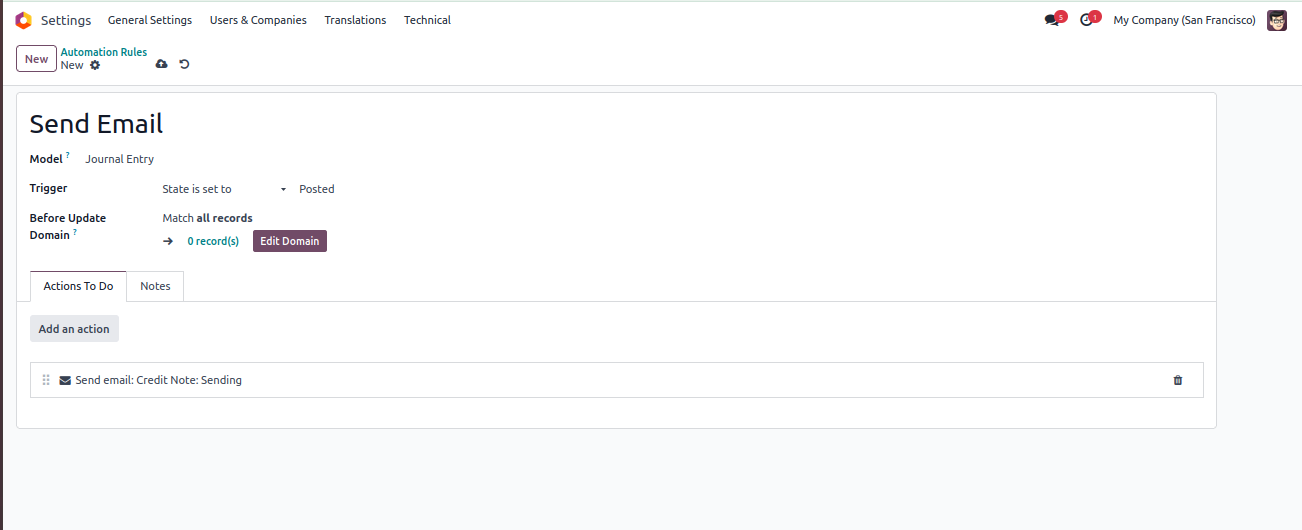Grab the drag handle of Send email action
Image resolution: width=1302 pixels, height=530 pixels.
click(x=46, y=380)
